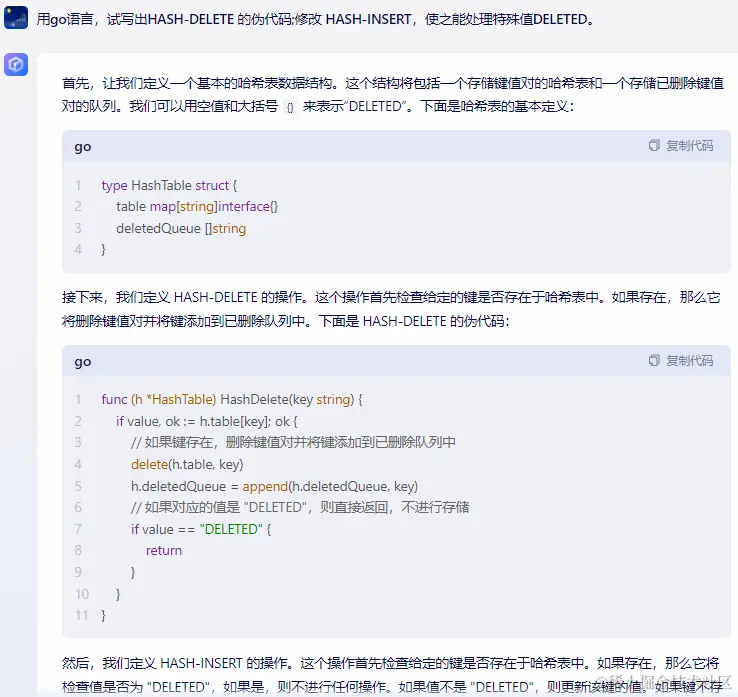Click the 'go' label of first code block
Image resolution: width=738 pixels, height=697 pixels.
[x=83, y=147]
